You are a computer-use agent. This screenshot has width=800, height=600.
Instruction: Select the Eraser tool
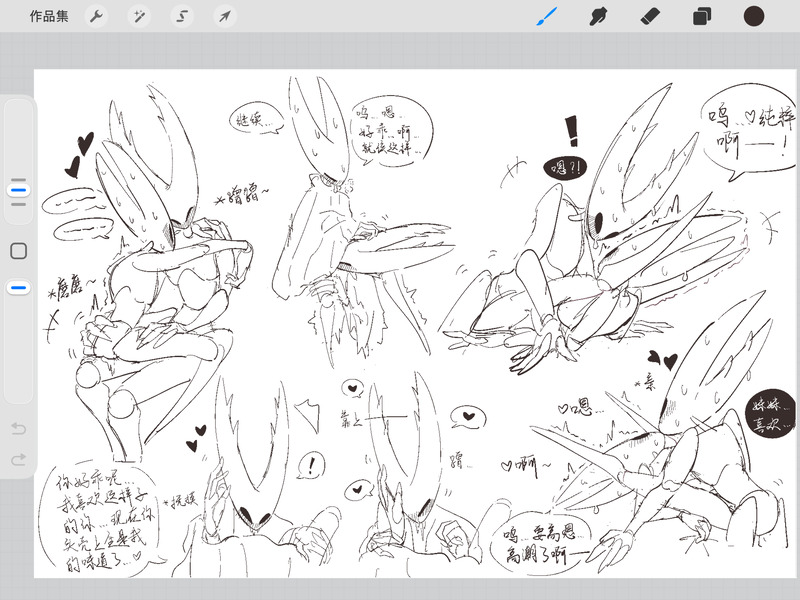tap(650, 16)
